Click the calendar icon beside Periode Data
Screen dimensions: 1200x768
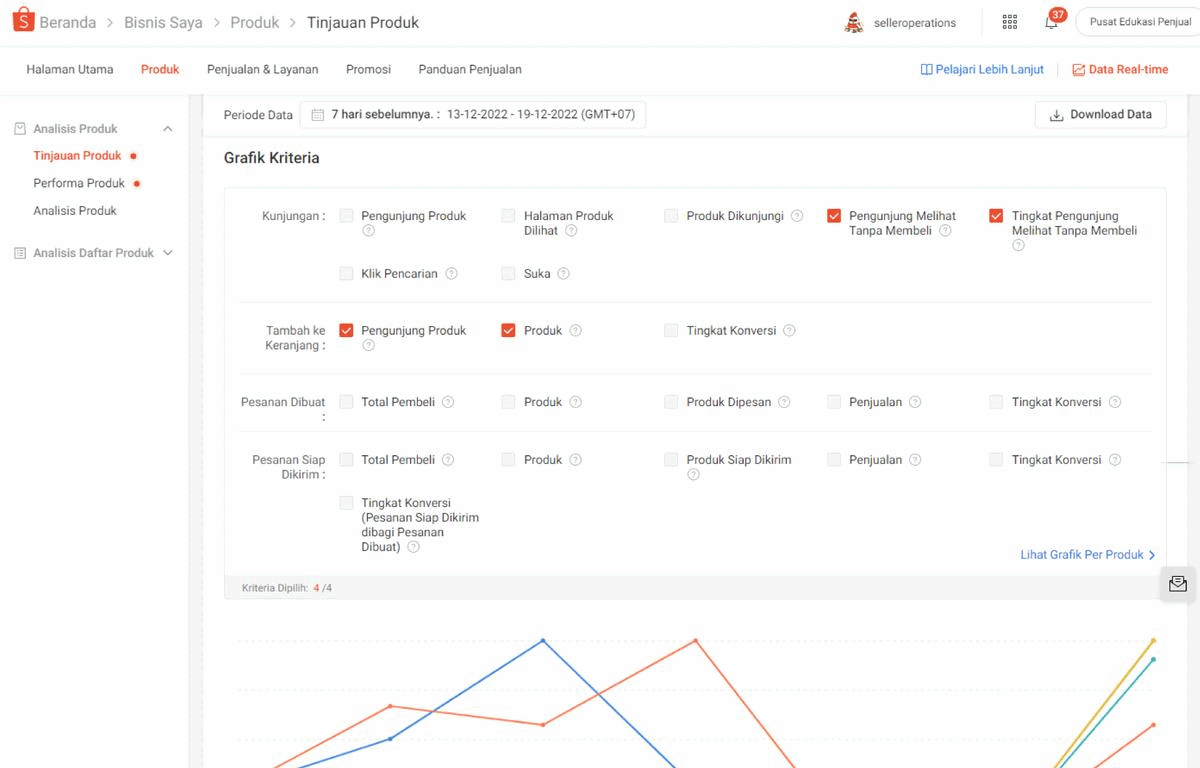click(317, 114)
